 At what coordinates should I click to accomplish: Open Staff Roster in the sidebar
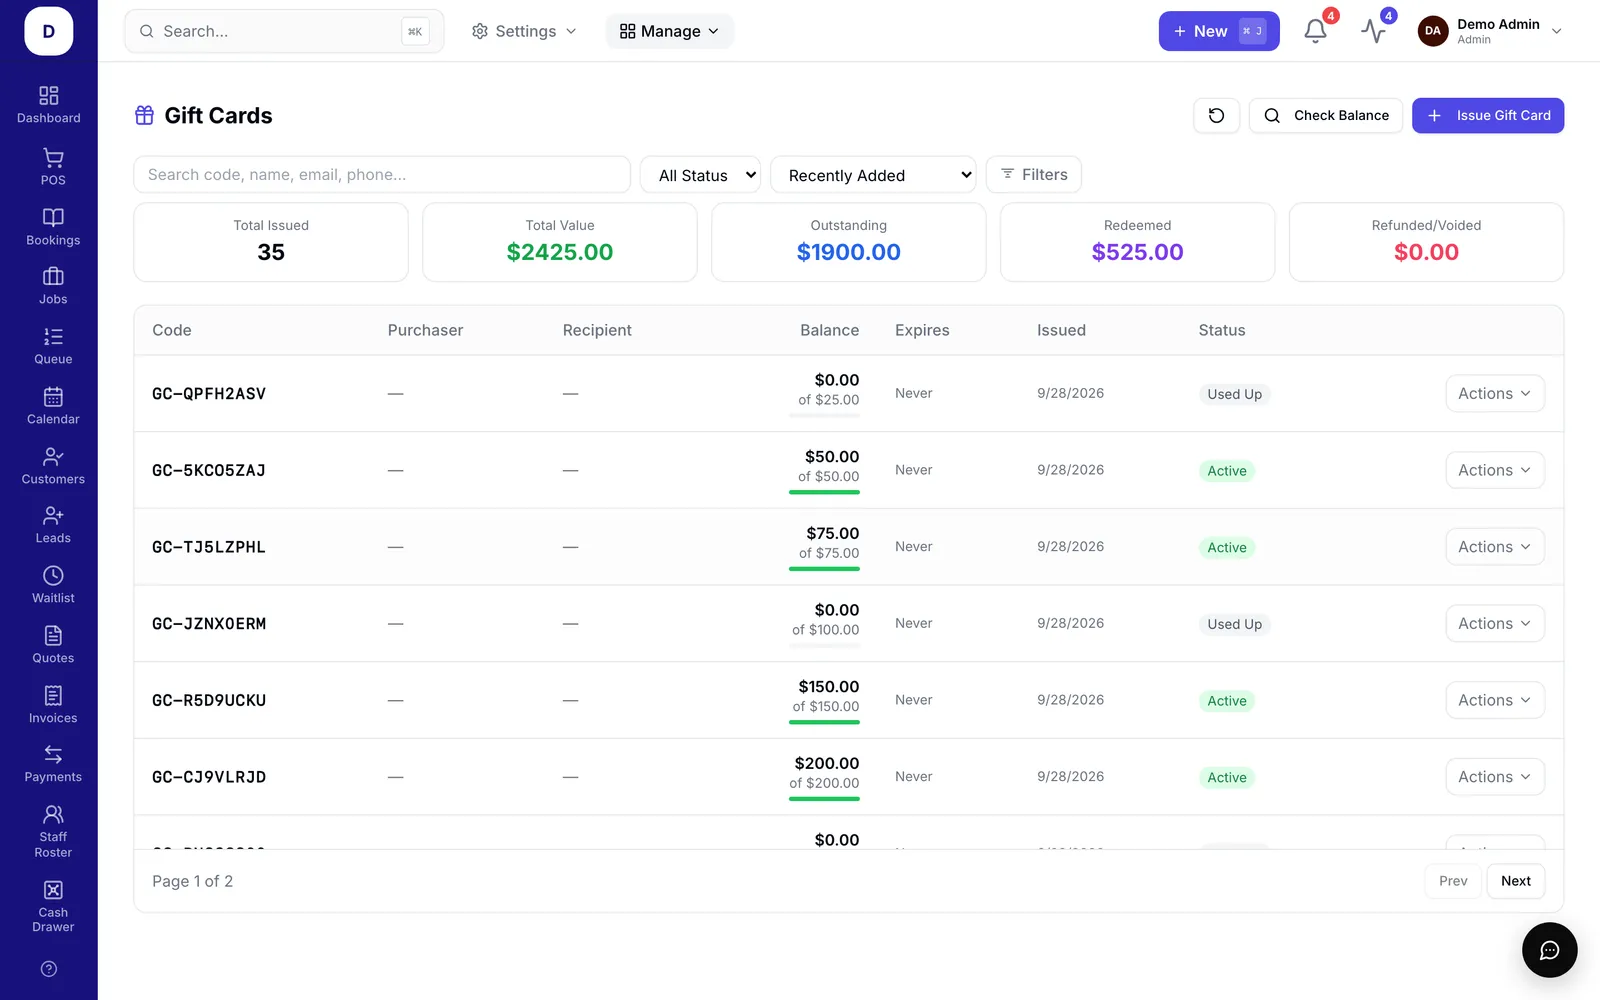pyautogui.click(x=53, y=831)
